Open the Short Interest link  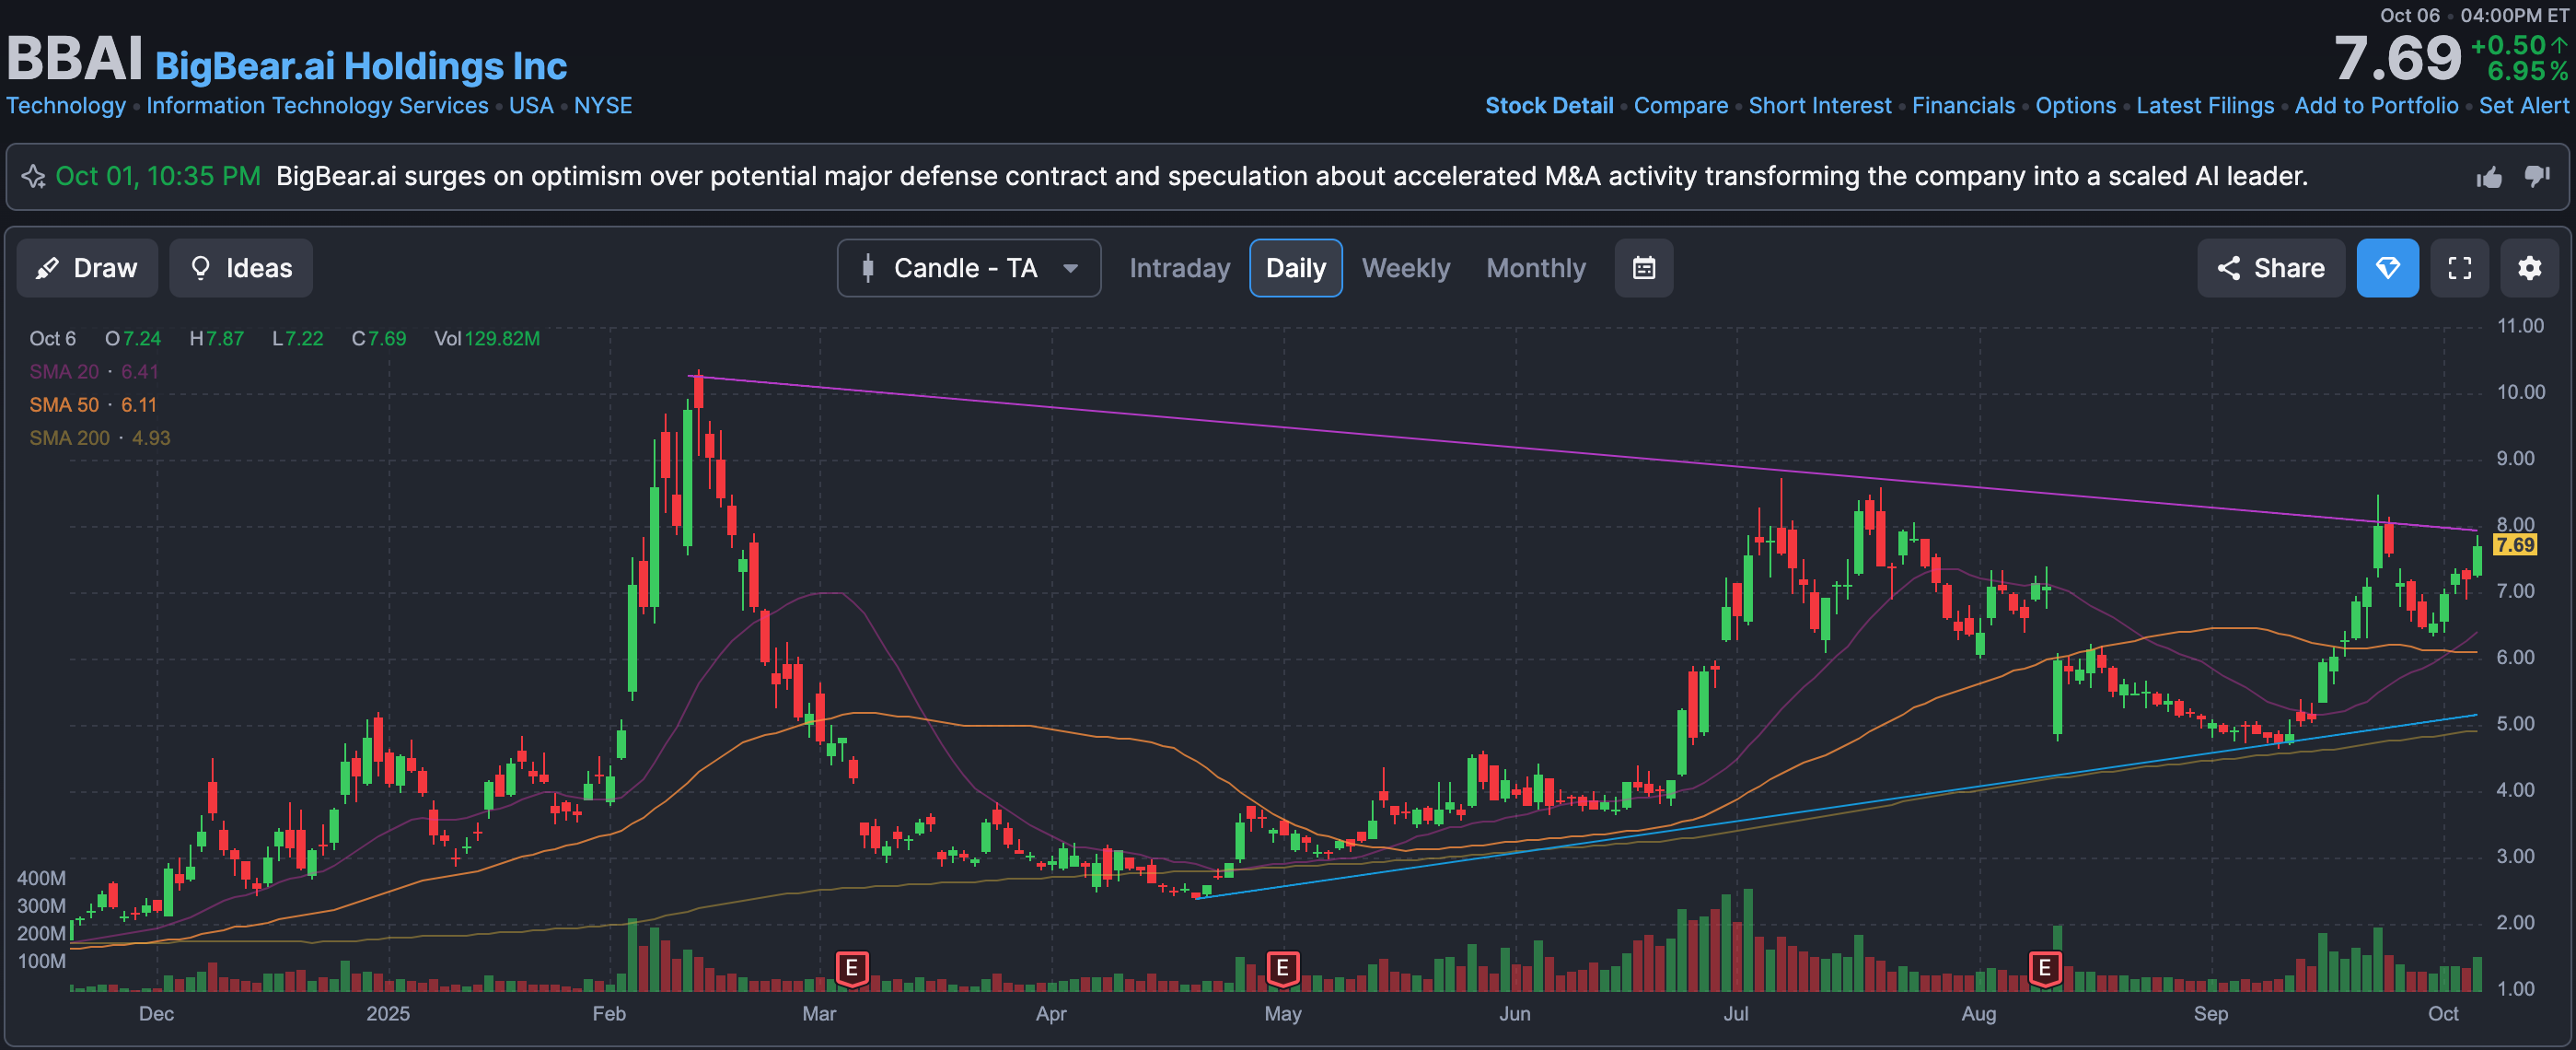coord(1819,106)
